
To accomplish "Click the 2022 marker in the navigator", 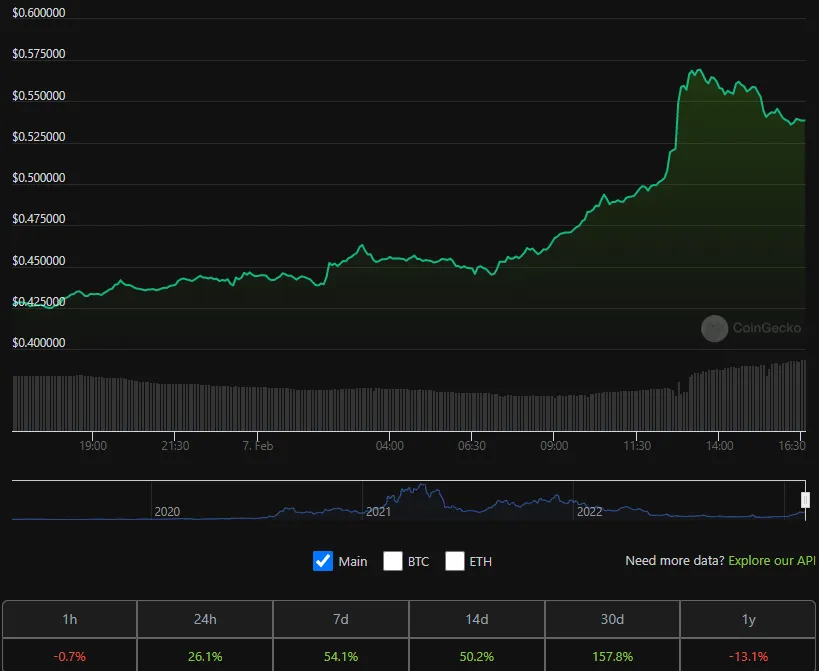I will (x=589, y=512).
